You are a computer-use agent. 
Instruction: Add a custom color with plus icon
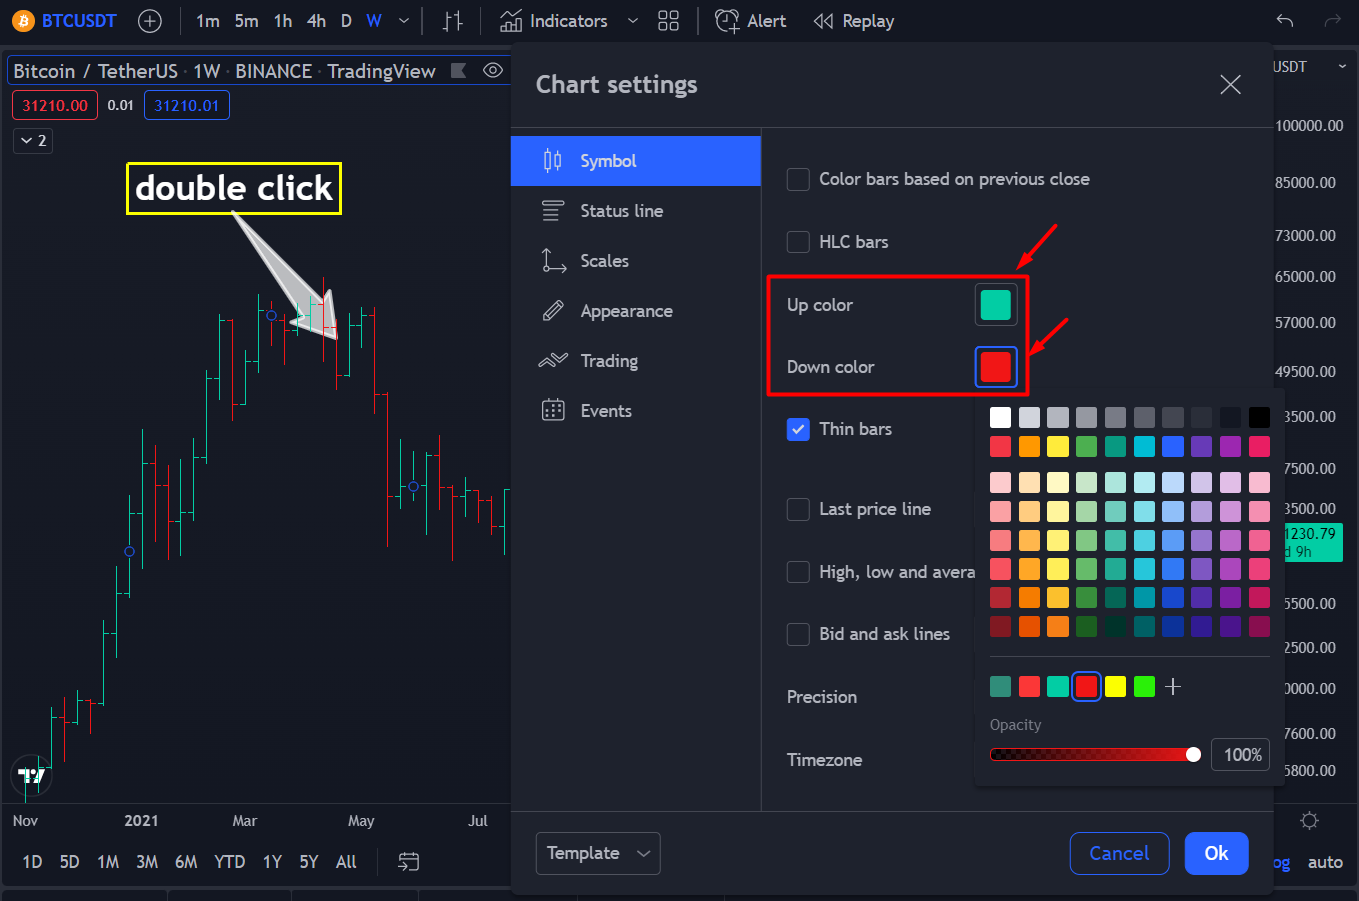tap(1174, 686)
